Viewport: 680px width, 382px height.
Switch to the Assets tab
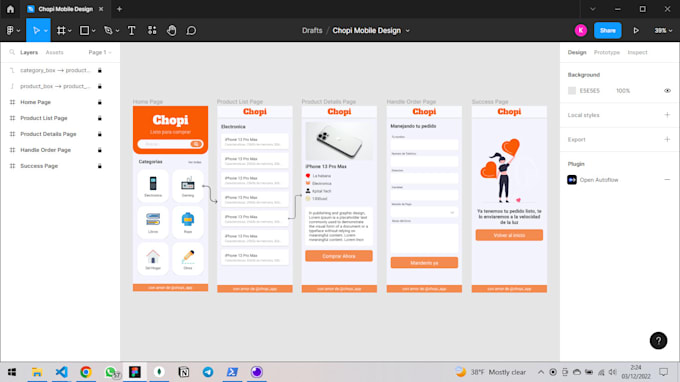tap(55, 52)
